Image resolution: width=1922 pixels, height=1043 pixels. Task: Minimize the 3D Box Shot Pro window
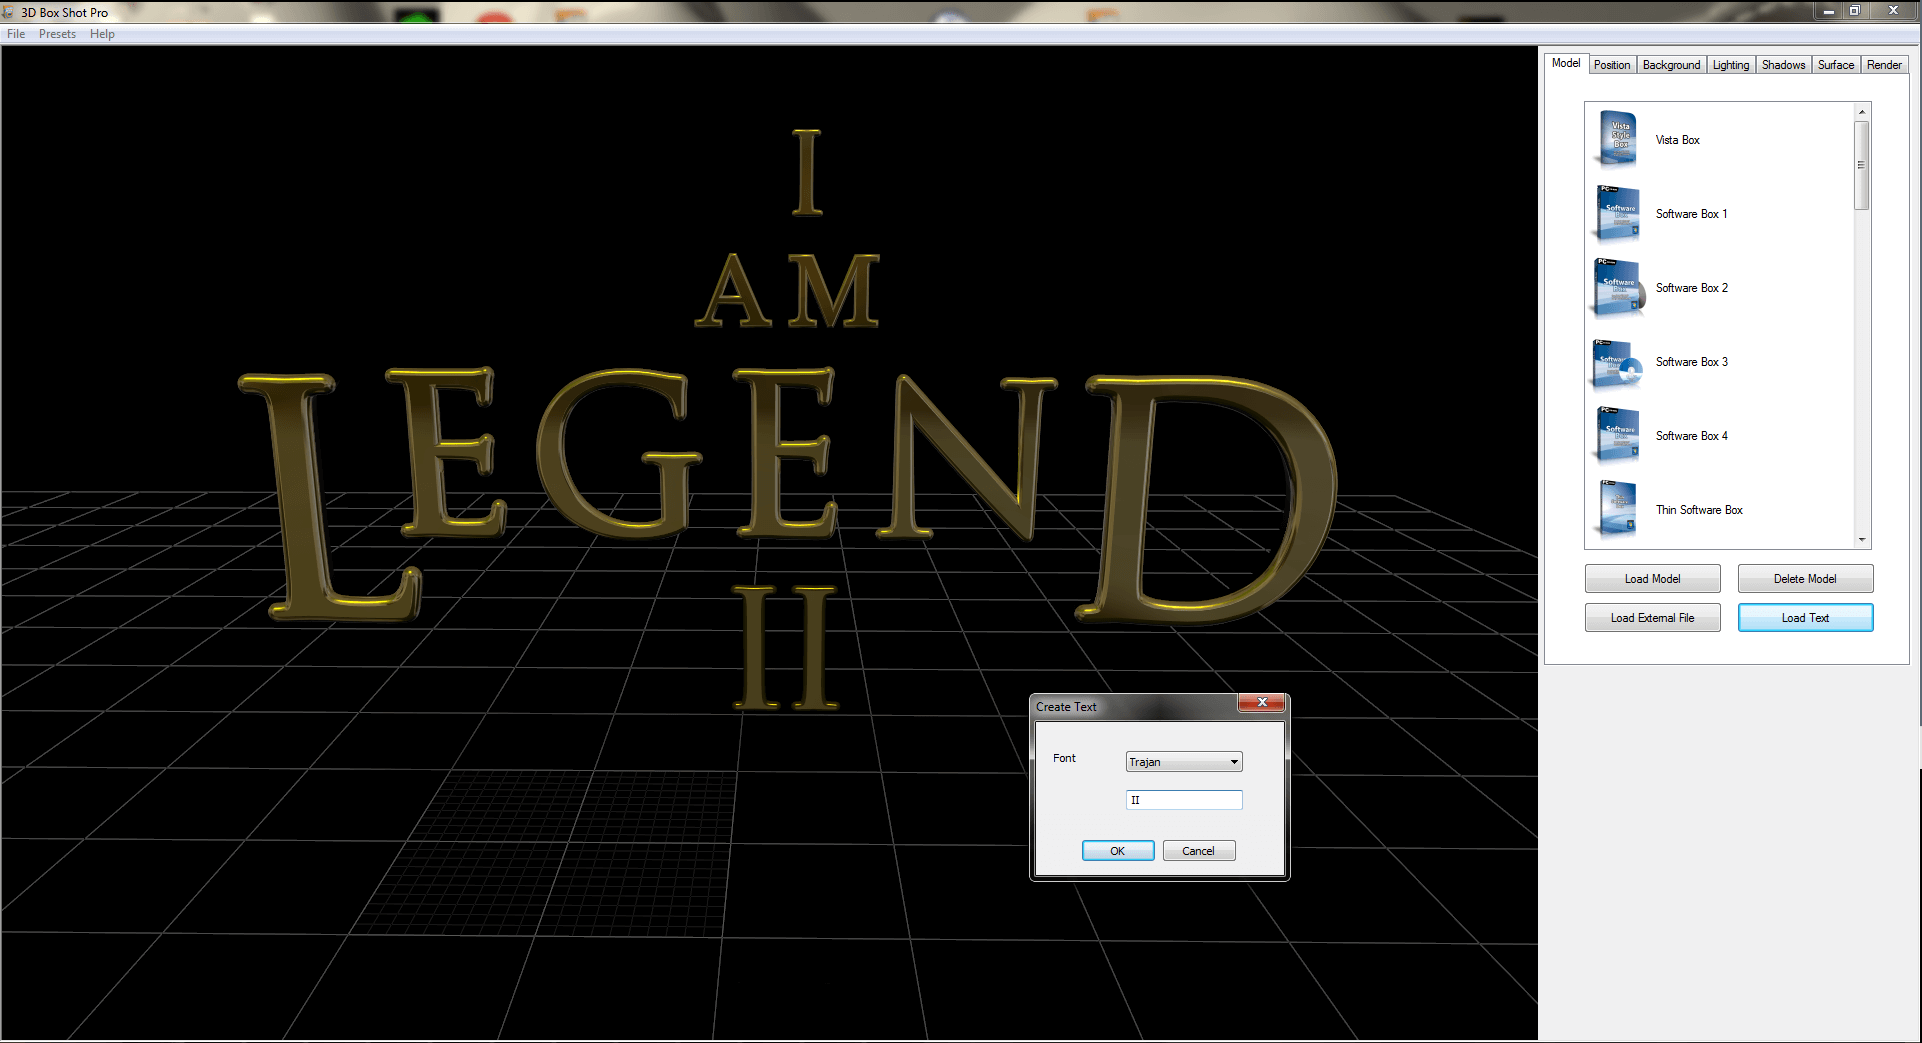point(1828,11)
